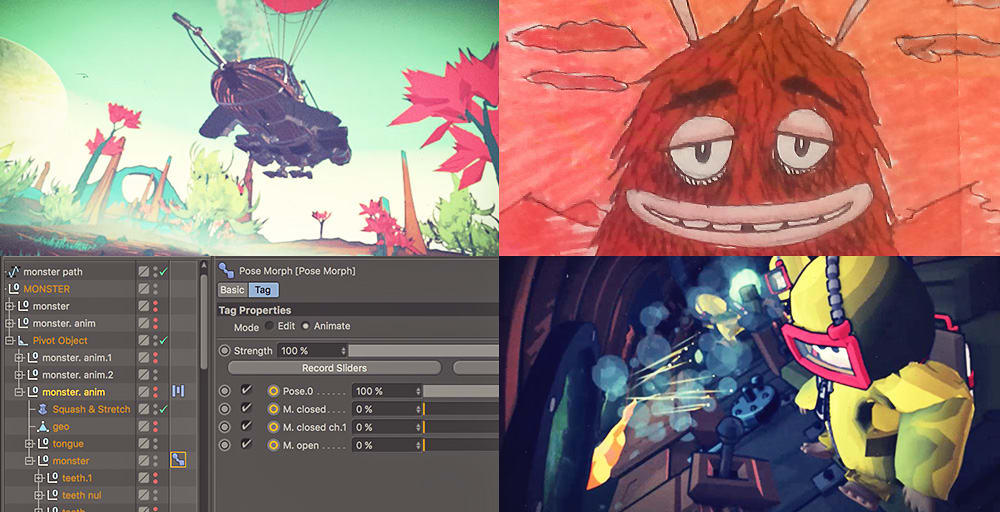The height and width of the screenshot is (512, 1000).
Task: Click the layer swatch for Squash & Stretch
Action: pos(143,409)
